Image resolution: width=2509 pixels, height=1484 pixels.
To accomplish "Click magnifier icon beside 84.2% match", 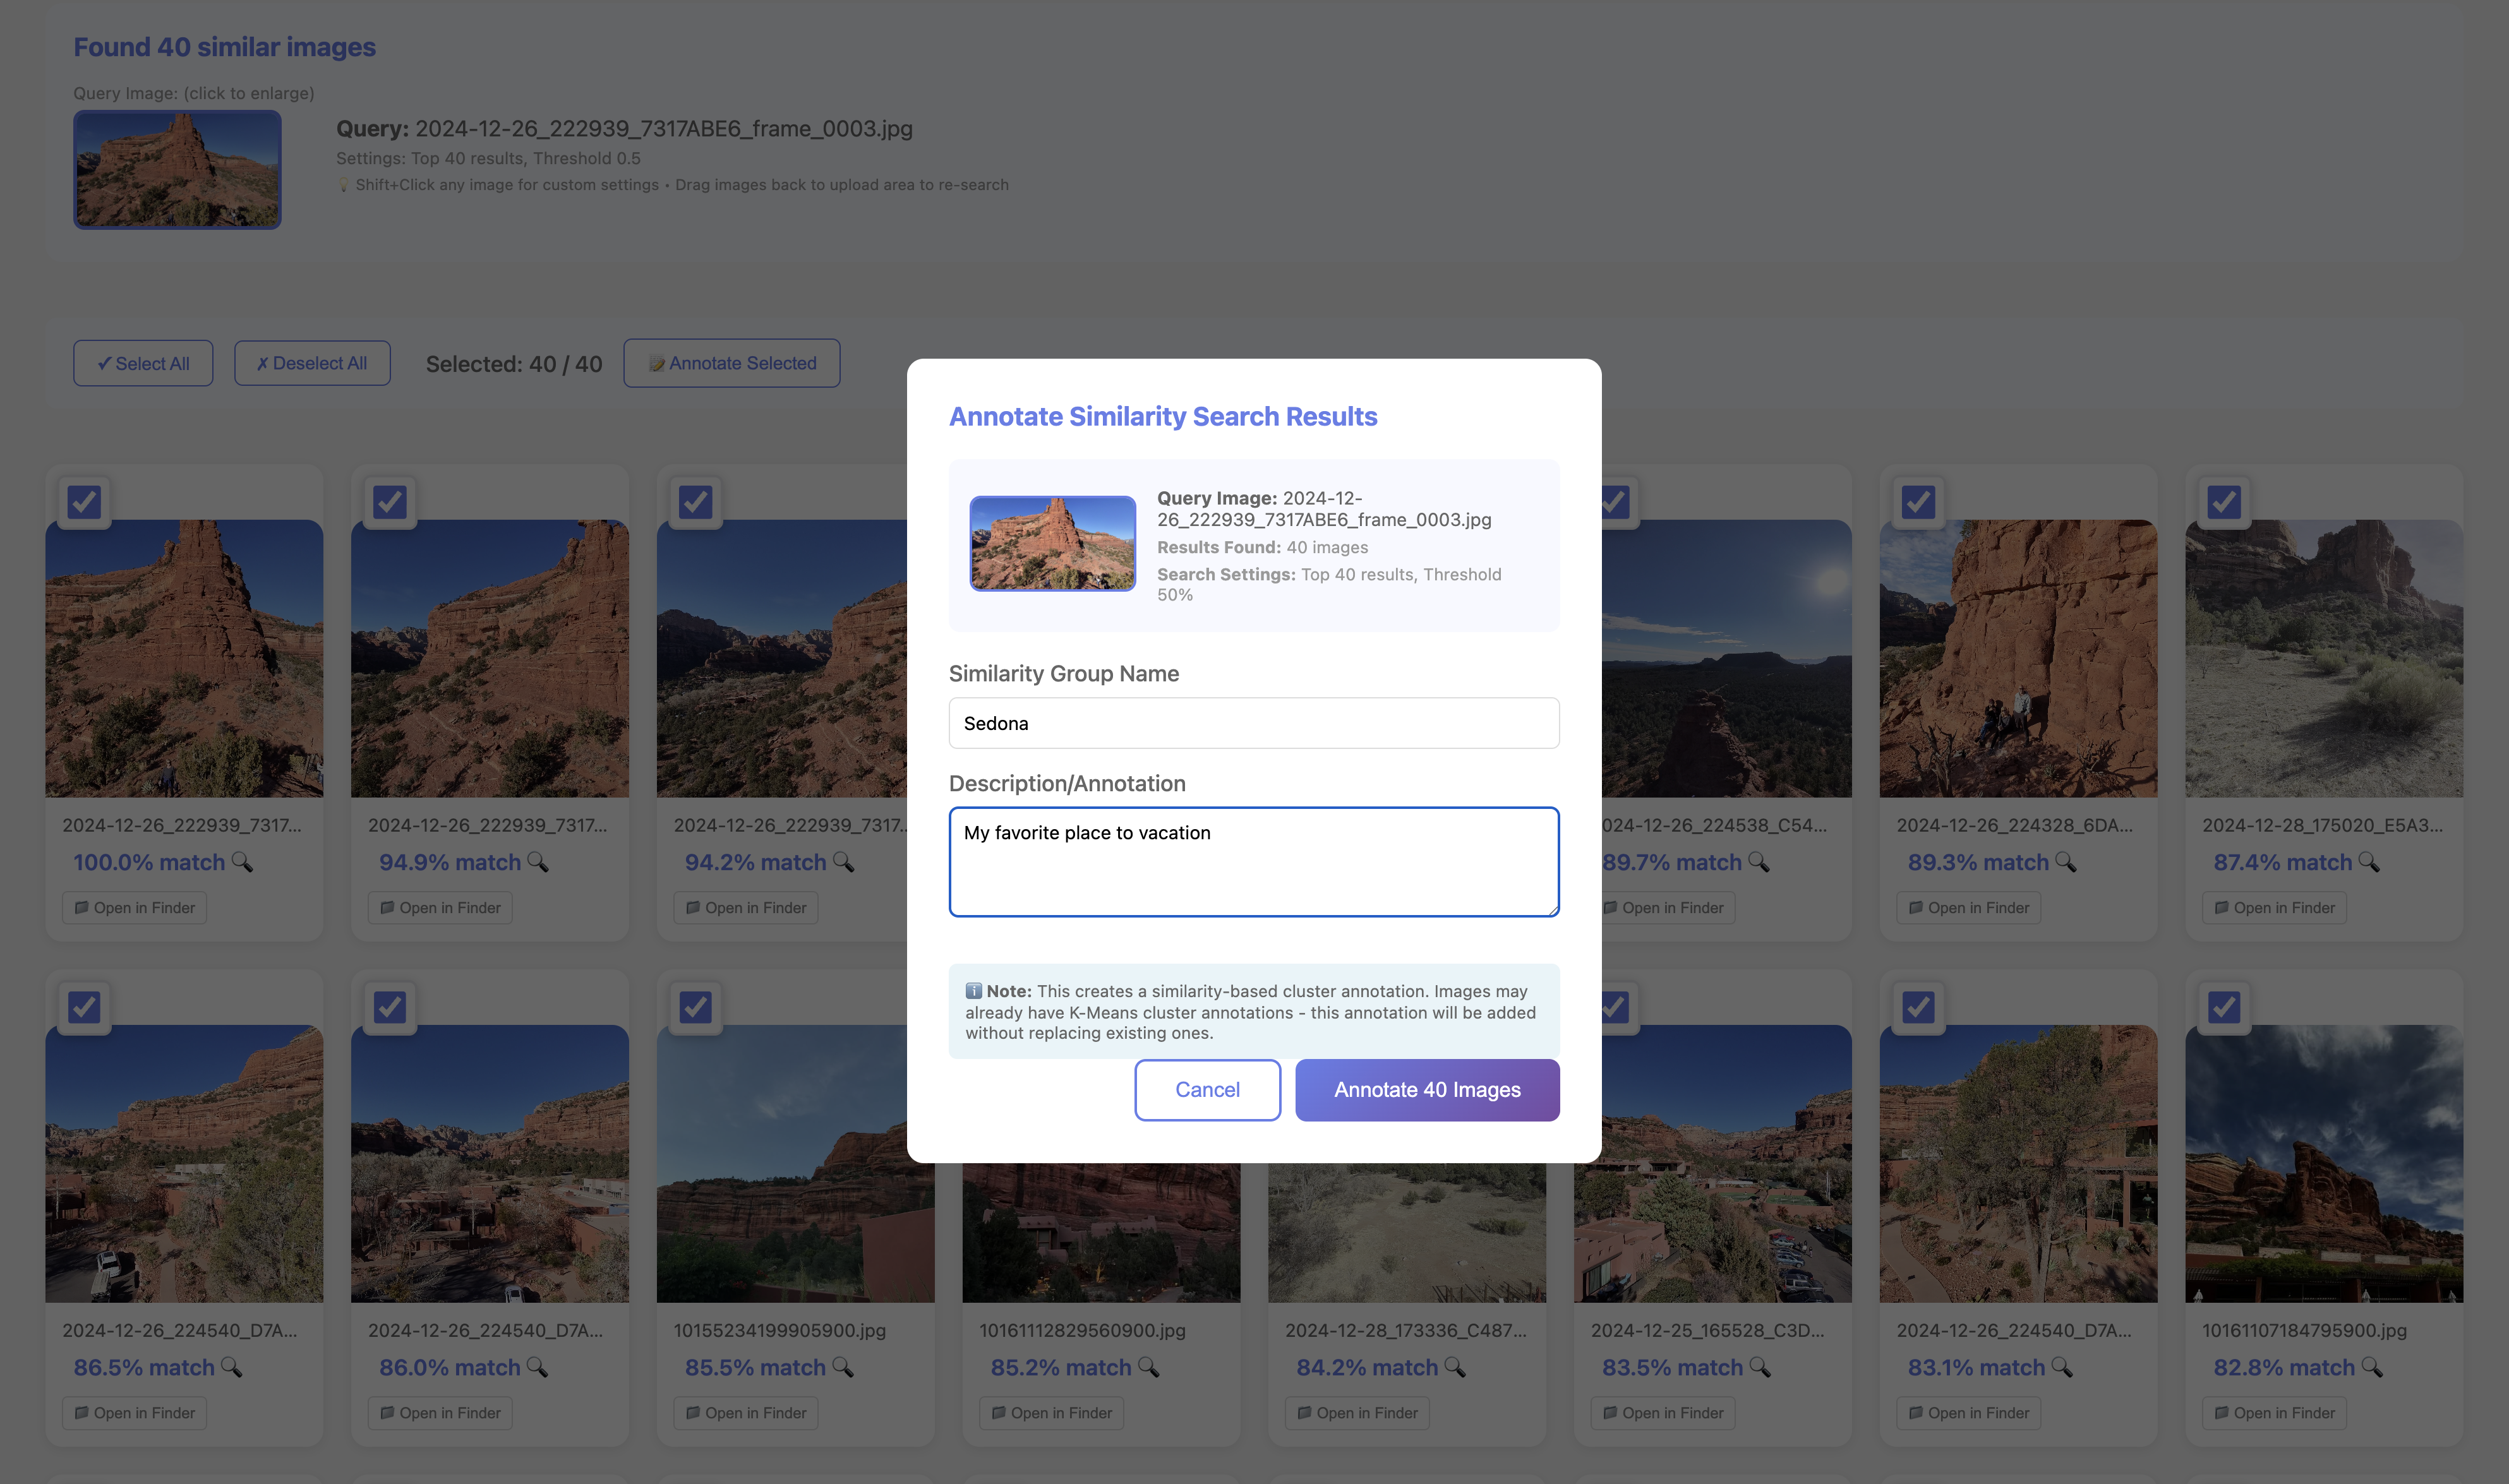I will 1455,1367.
